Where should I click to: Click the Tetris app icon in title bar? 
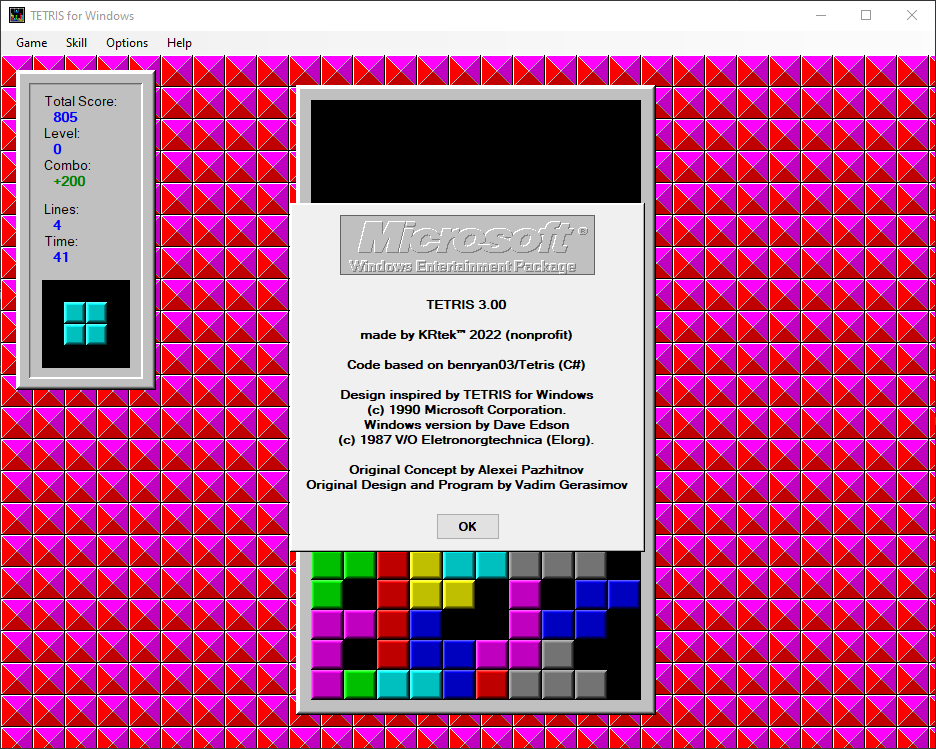17,16
